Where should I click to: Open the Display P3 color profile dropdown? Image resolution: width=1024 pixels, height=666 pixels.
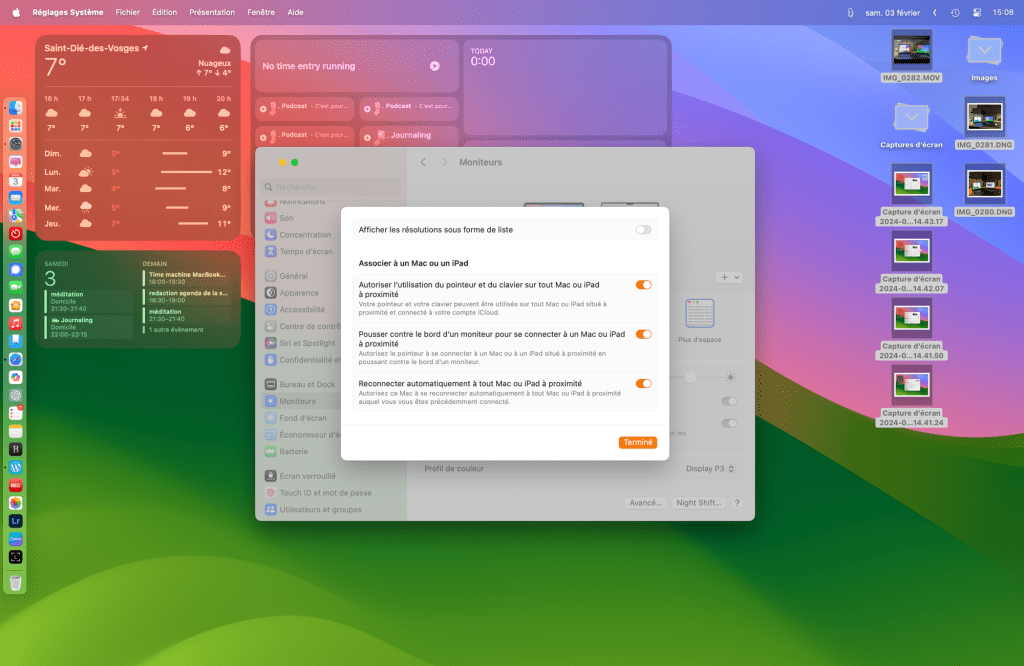click(711, 468)
